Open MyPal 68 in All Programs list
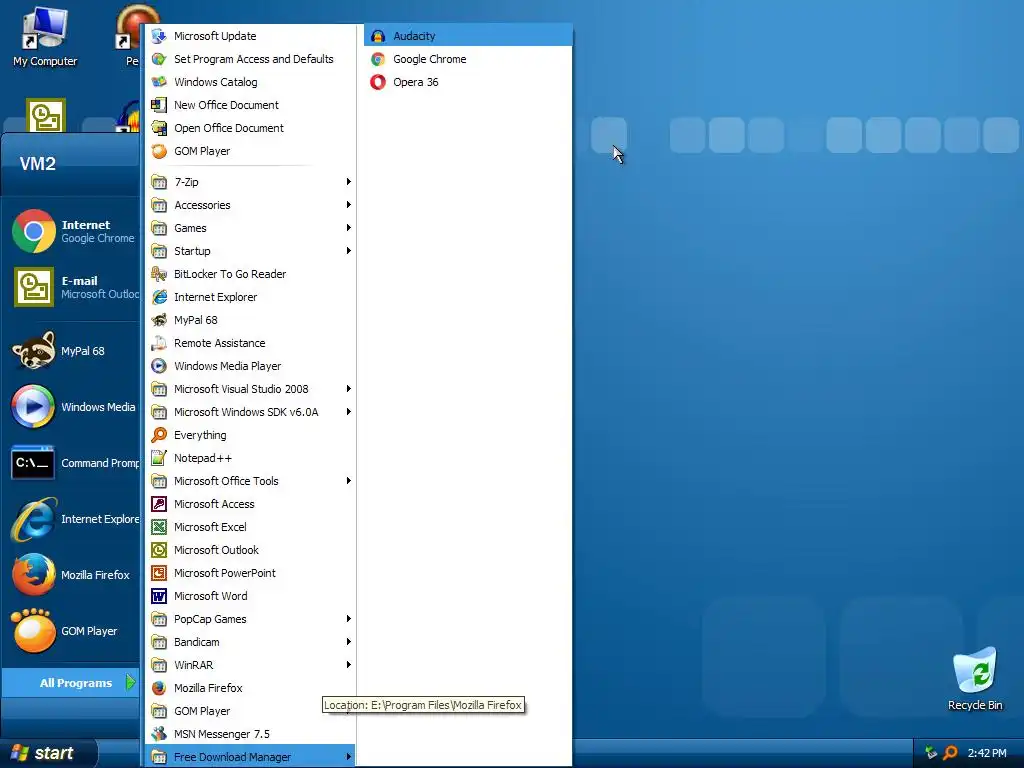1024x768 pixels. tap(251, 320)
